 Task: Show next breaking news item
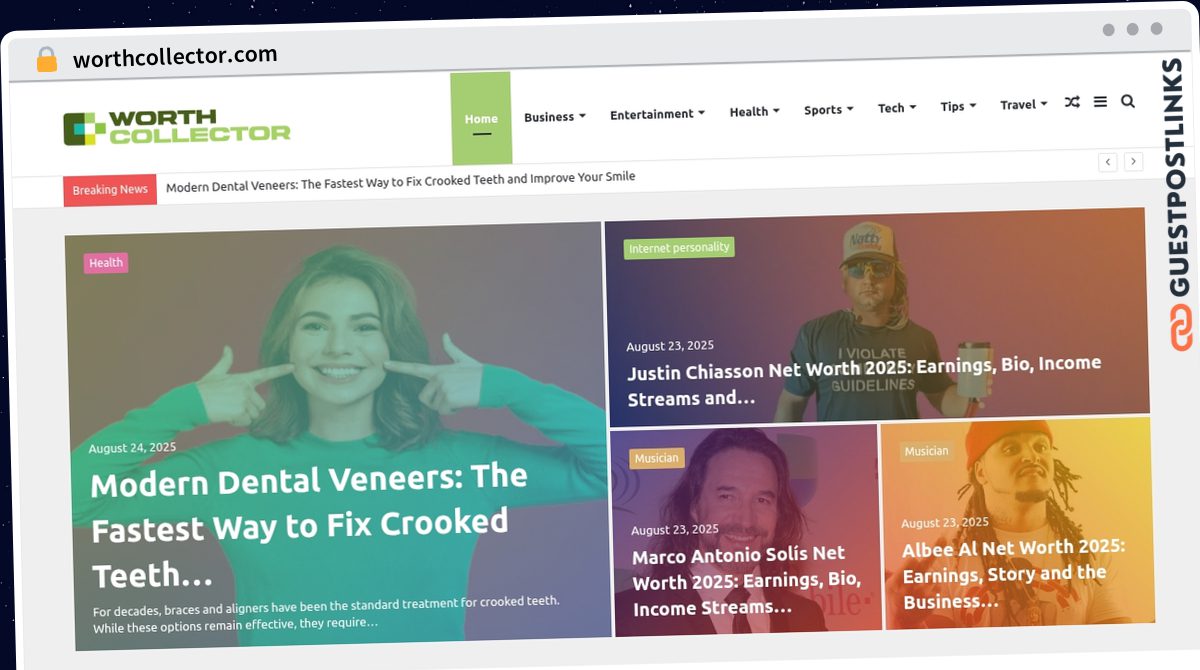point(1133,161)
